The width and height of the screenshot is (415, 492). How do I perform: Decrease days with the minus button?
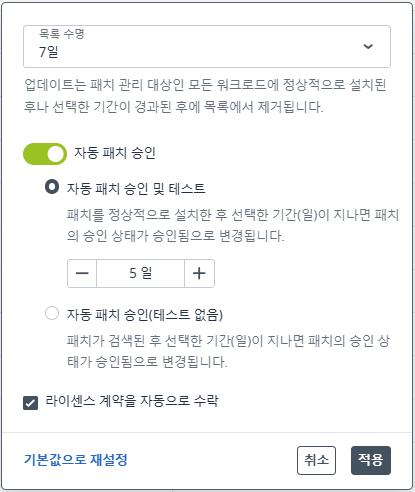[x=82, y=273]
